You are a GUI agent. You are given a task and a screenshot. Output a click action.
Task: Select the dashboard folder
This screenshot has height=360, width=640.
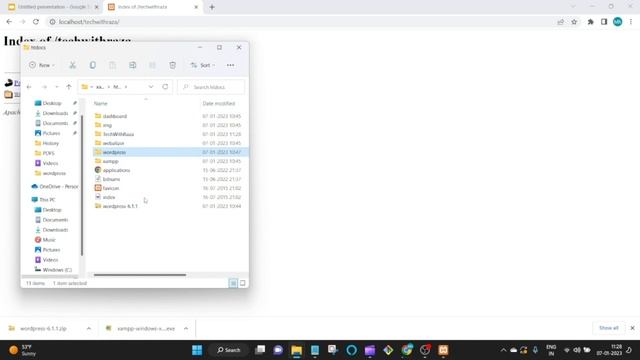(115, 116)
